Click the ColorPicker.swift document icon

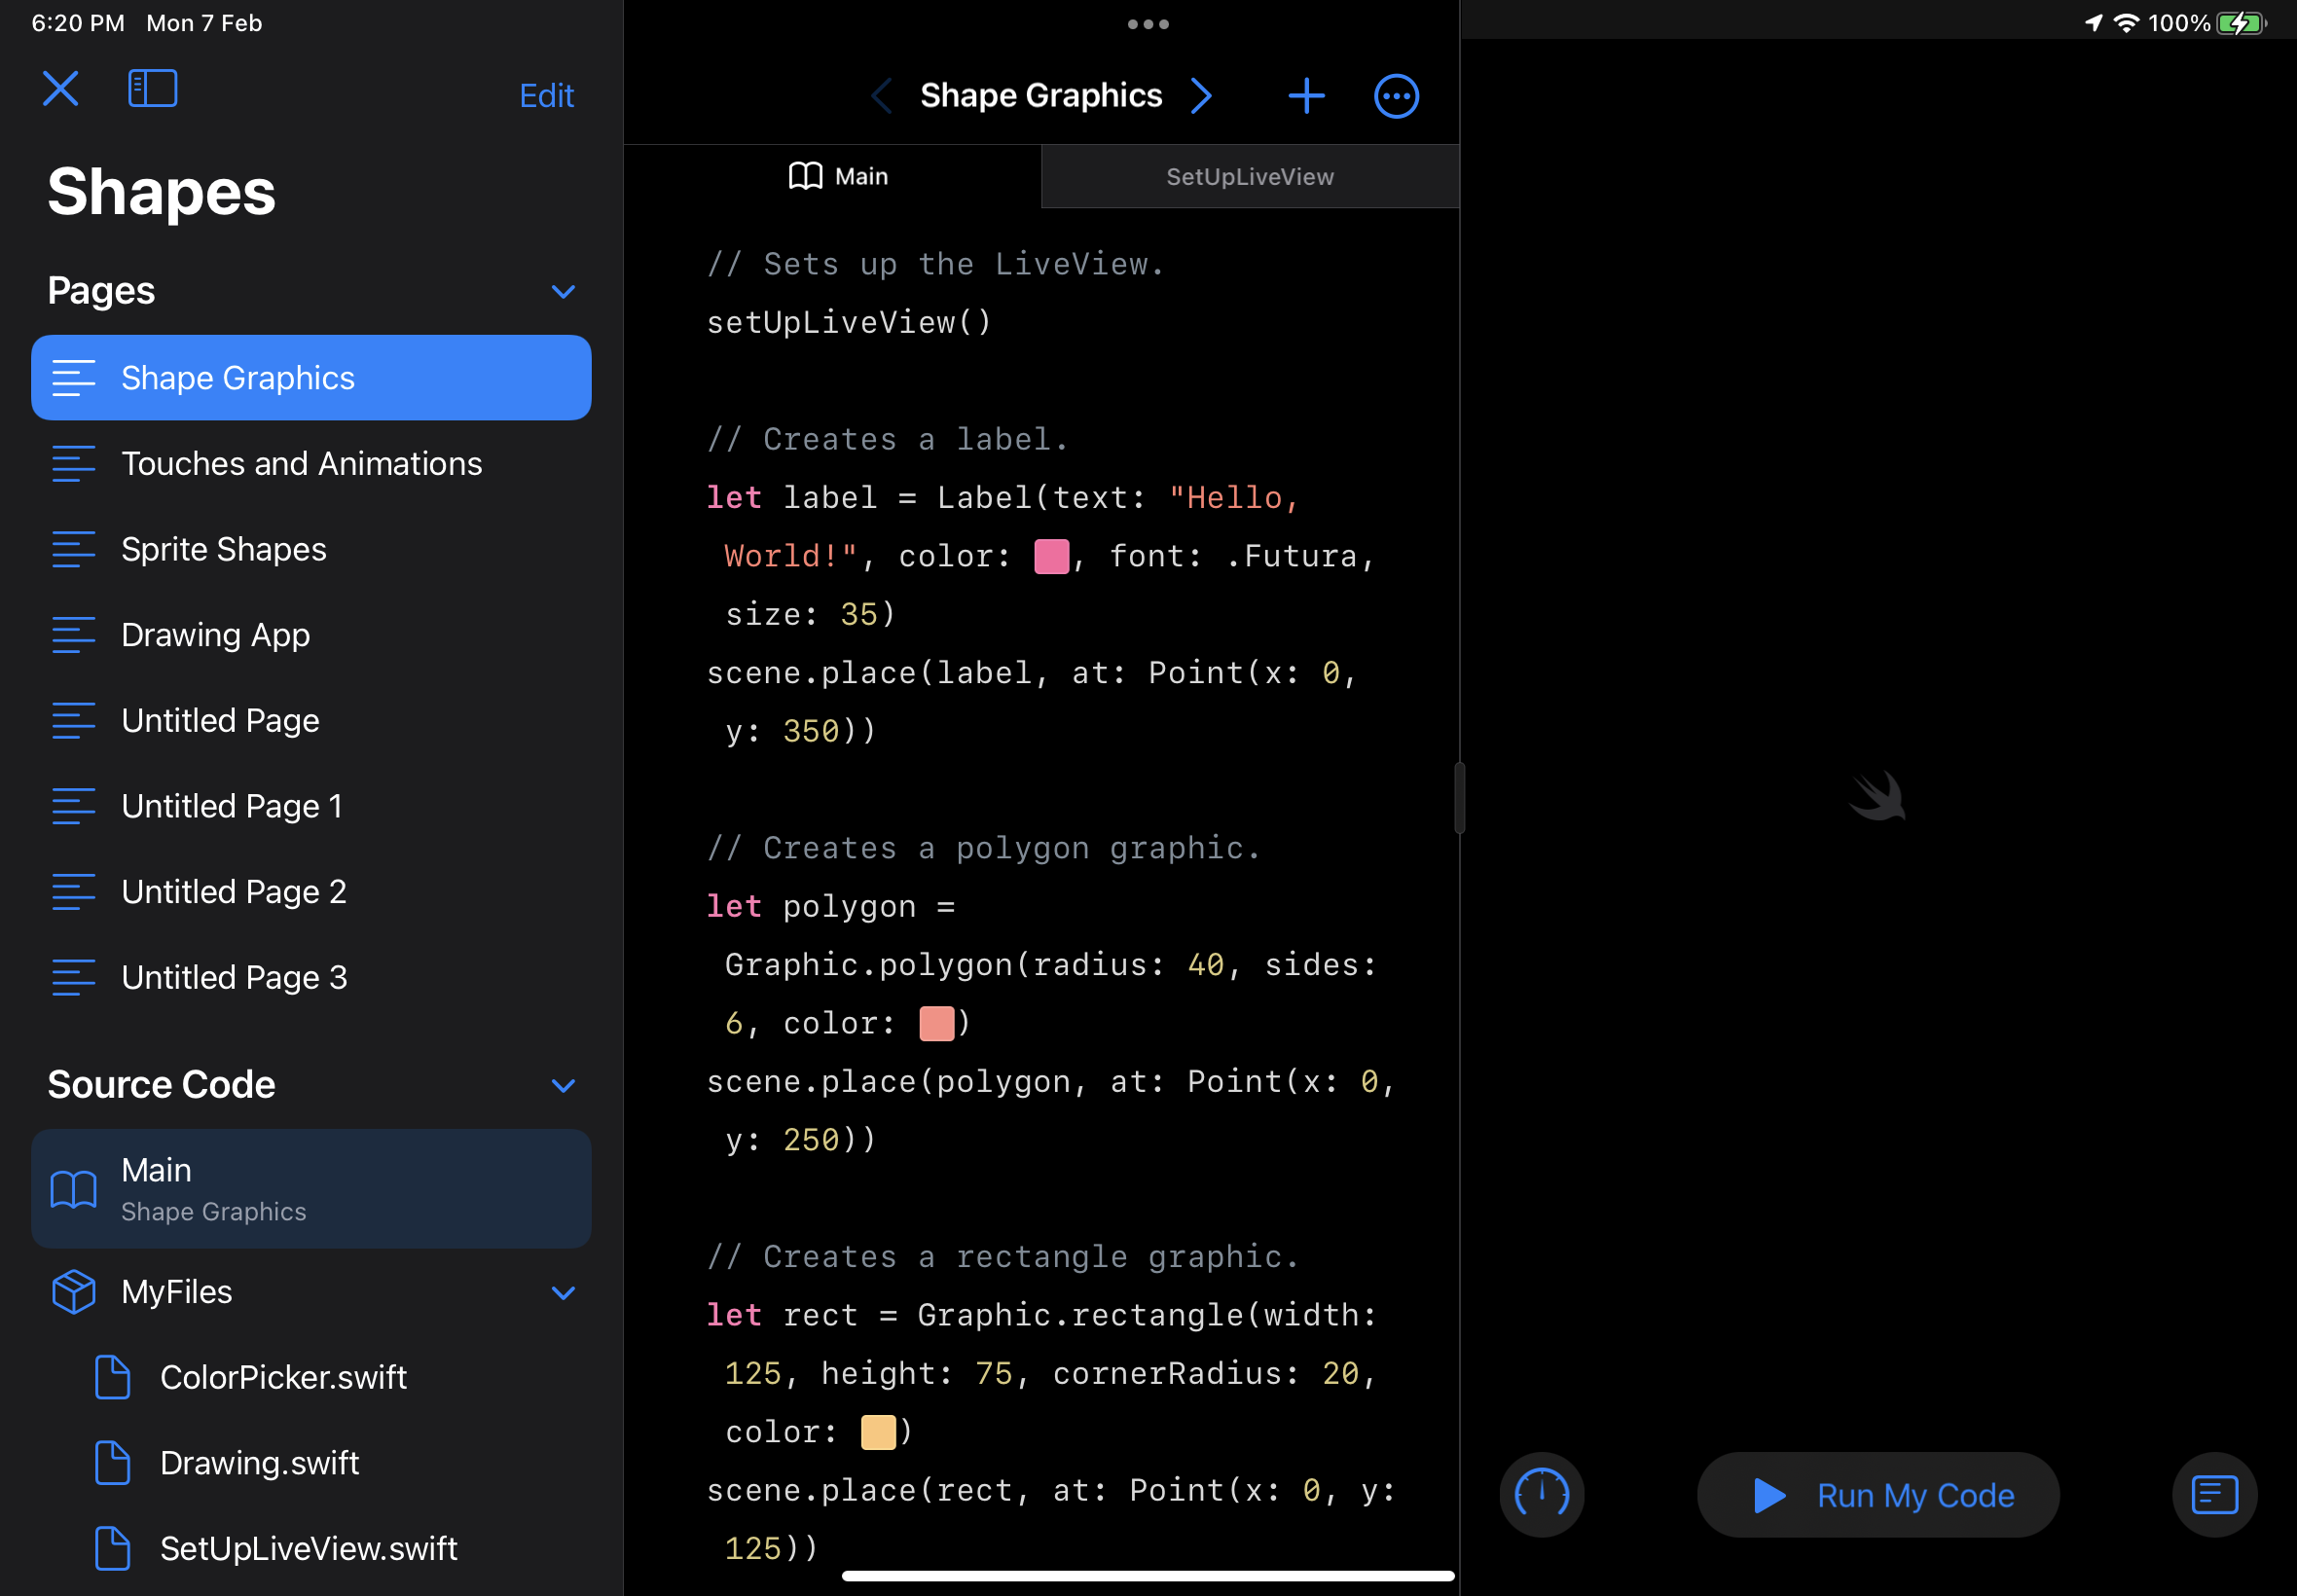point(112,1378)
